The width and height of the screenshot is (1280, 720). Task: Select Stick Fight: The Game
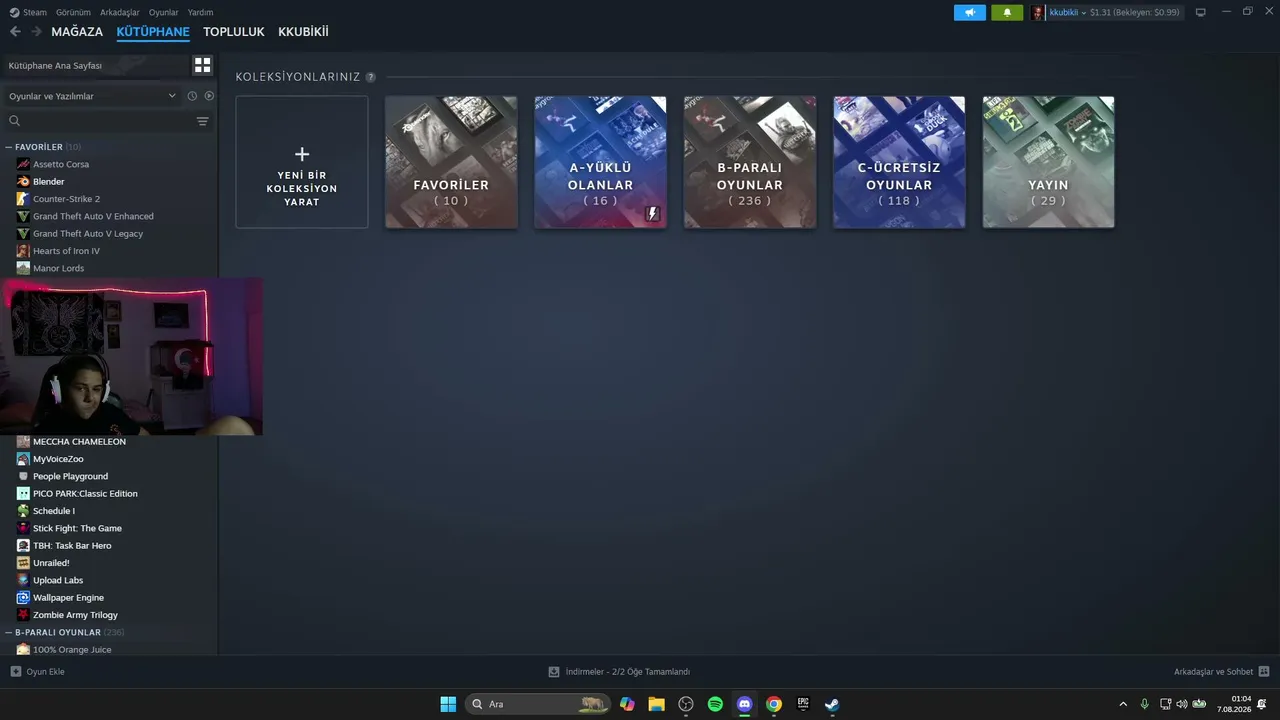[77, 528]
